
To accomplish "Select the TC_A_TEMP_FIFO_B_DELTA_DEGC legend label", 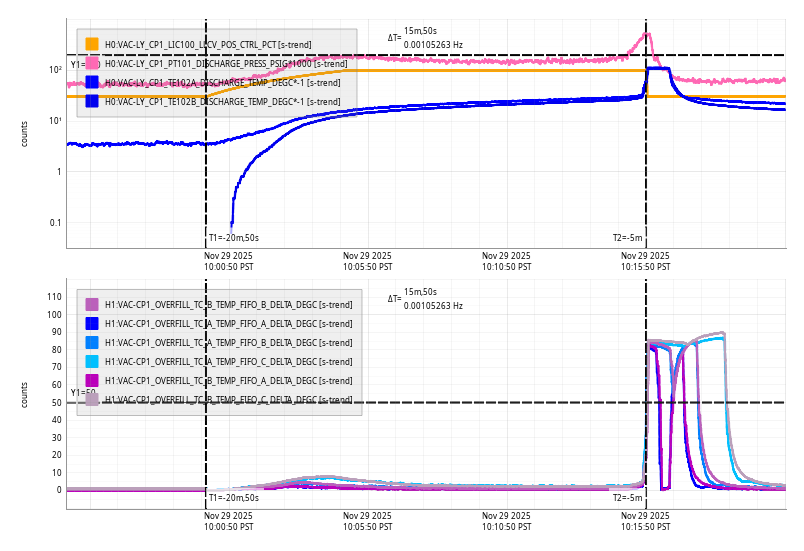I will click(228, 342).
